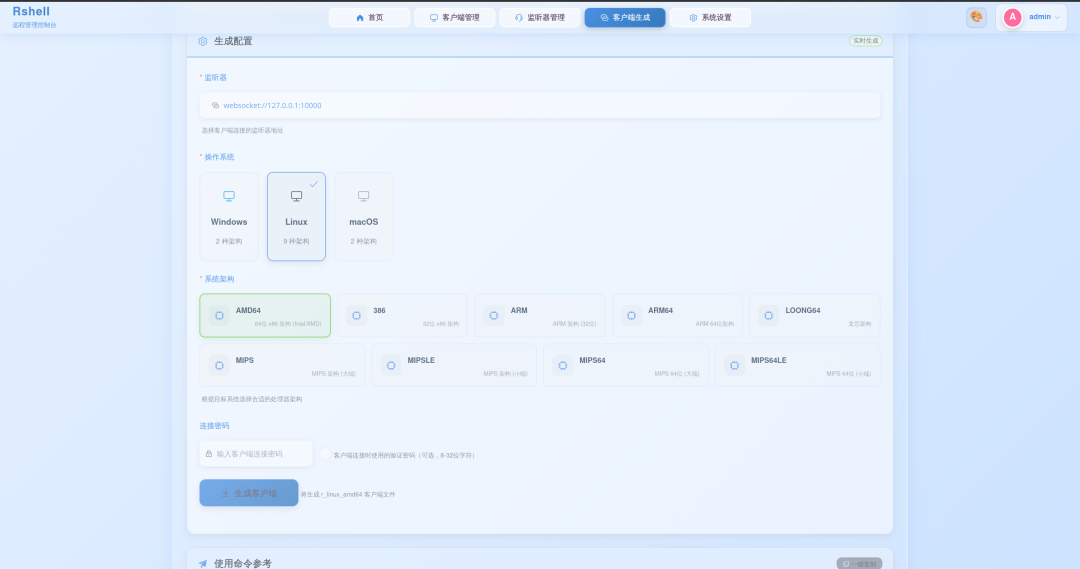Screen dimensions: 1080x569
Task: Pick the MIPSLE architecture label
Action: point(421,360)
